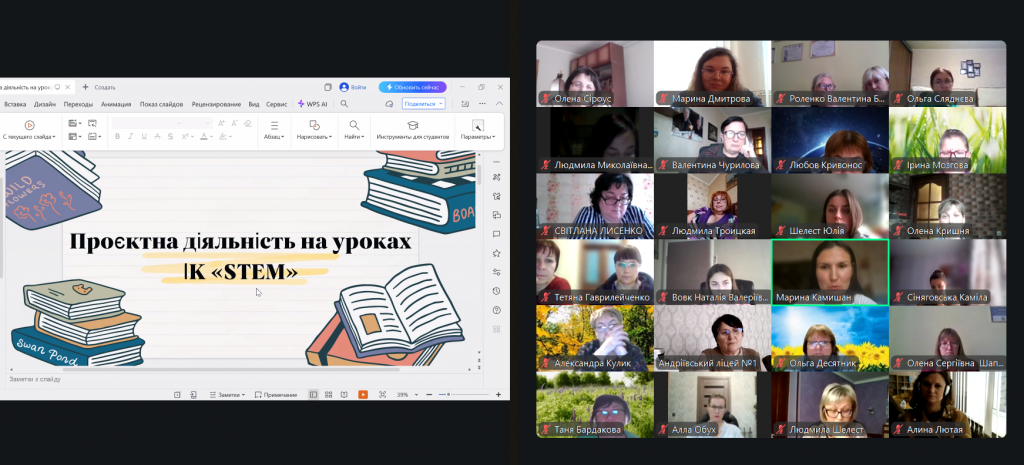Click the Поделиться share button

[x=423, y=104]
